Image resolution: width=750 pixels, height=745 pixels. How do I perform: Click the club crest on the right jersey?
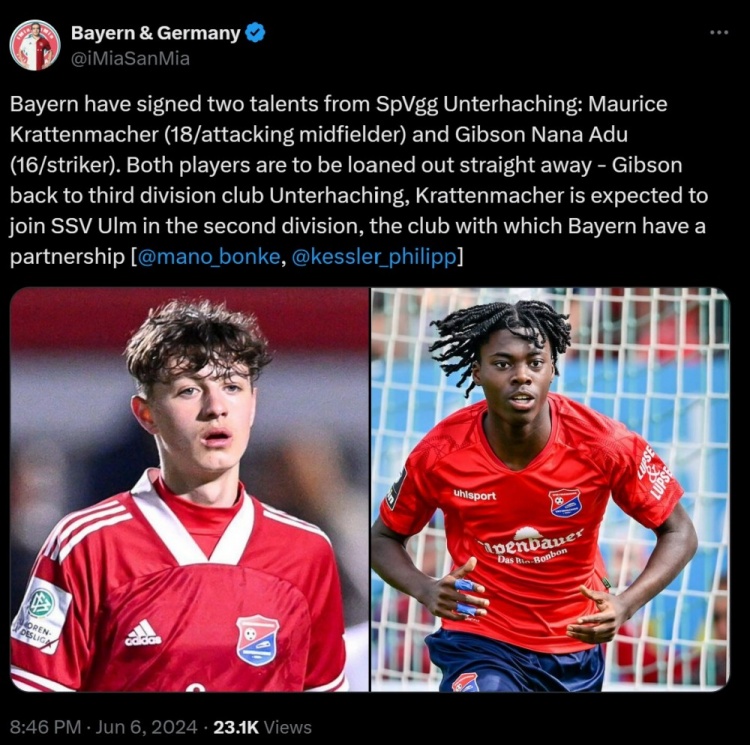pyautogui.click(x=565, y=503)
